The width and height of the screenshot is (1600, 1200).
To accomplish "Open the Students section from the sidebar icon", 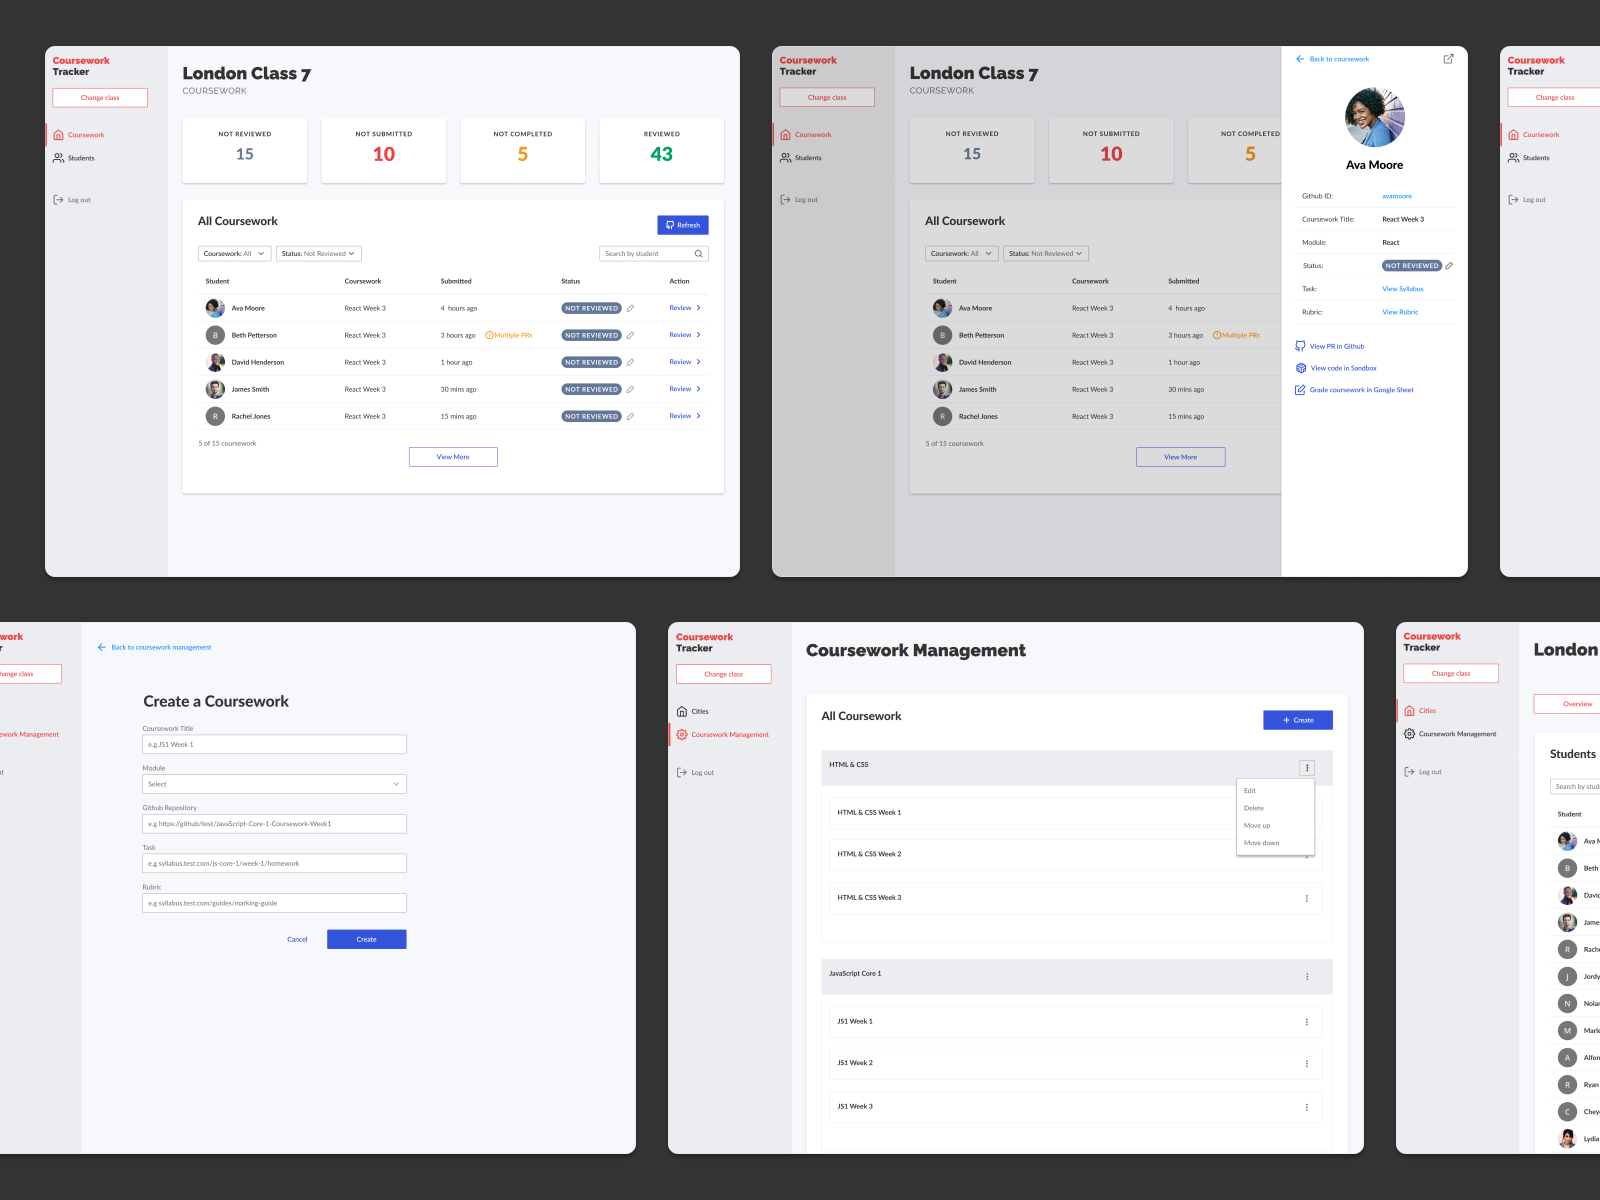I will point(57,157).
